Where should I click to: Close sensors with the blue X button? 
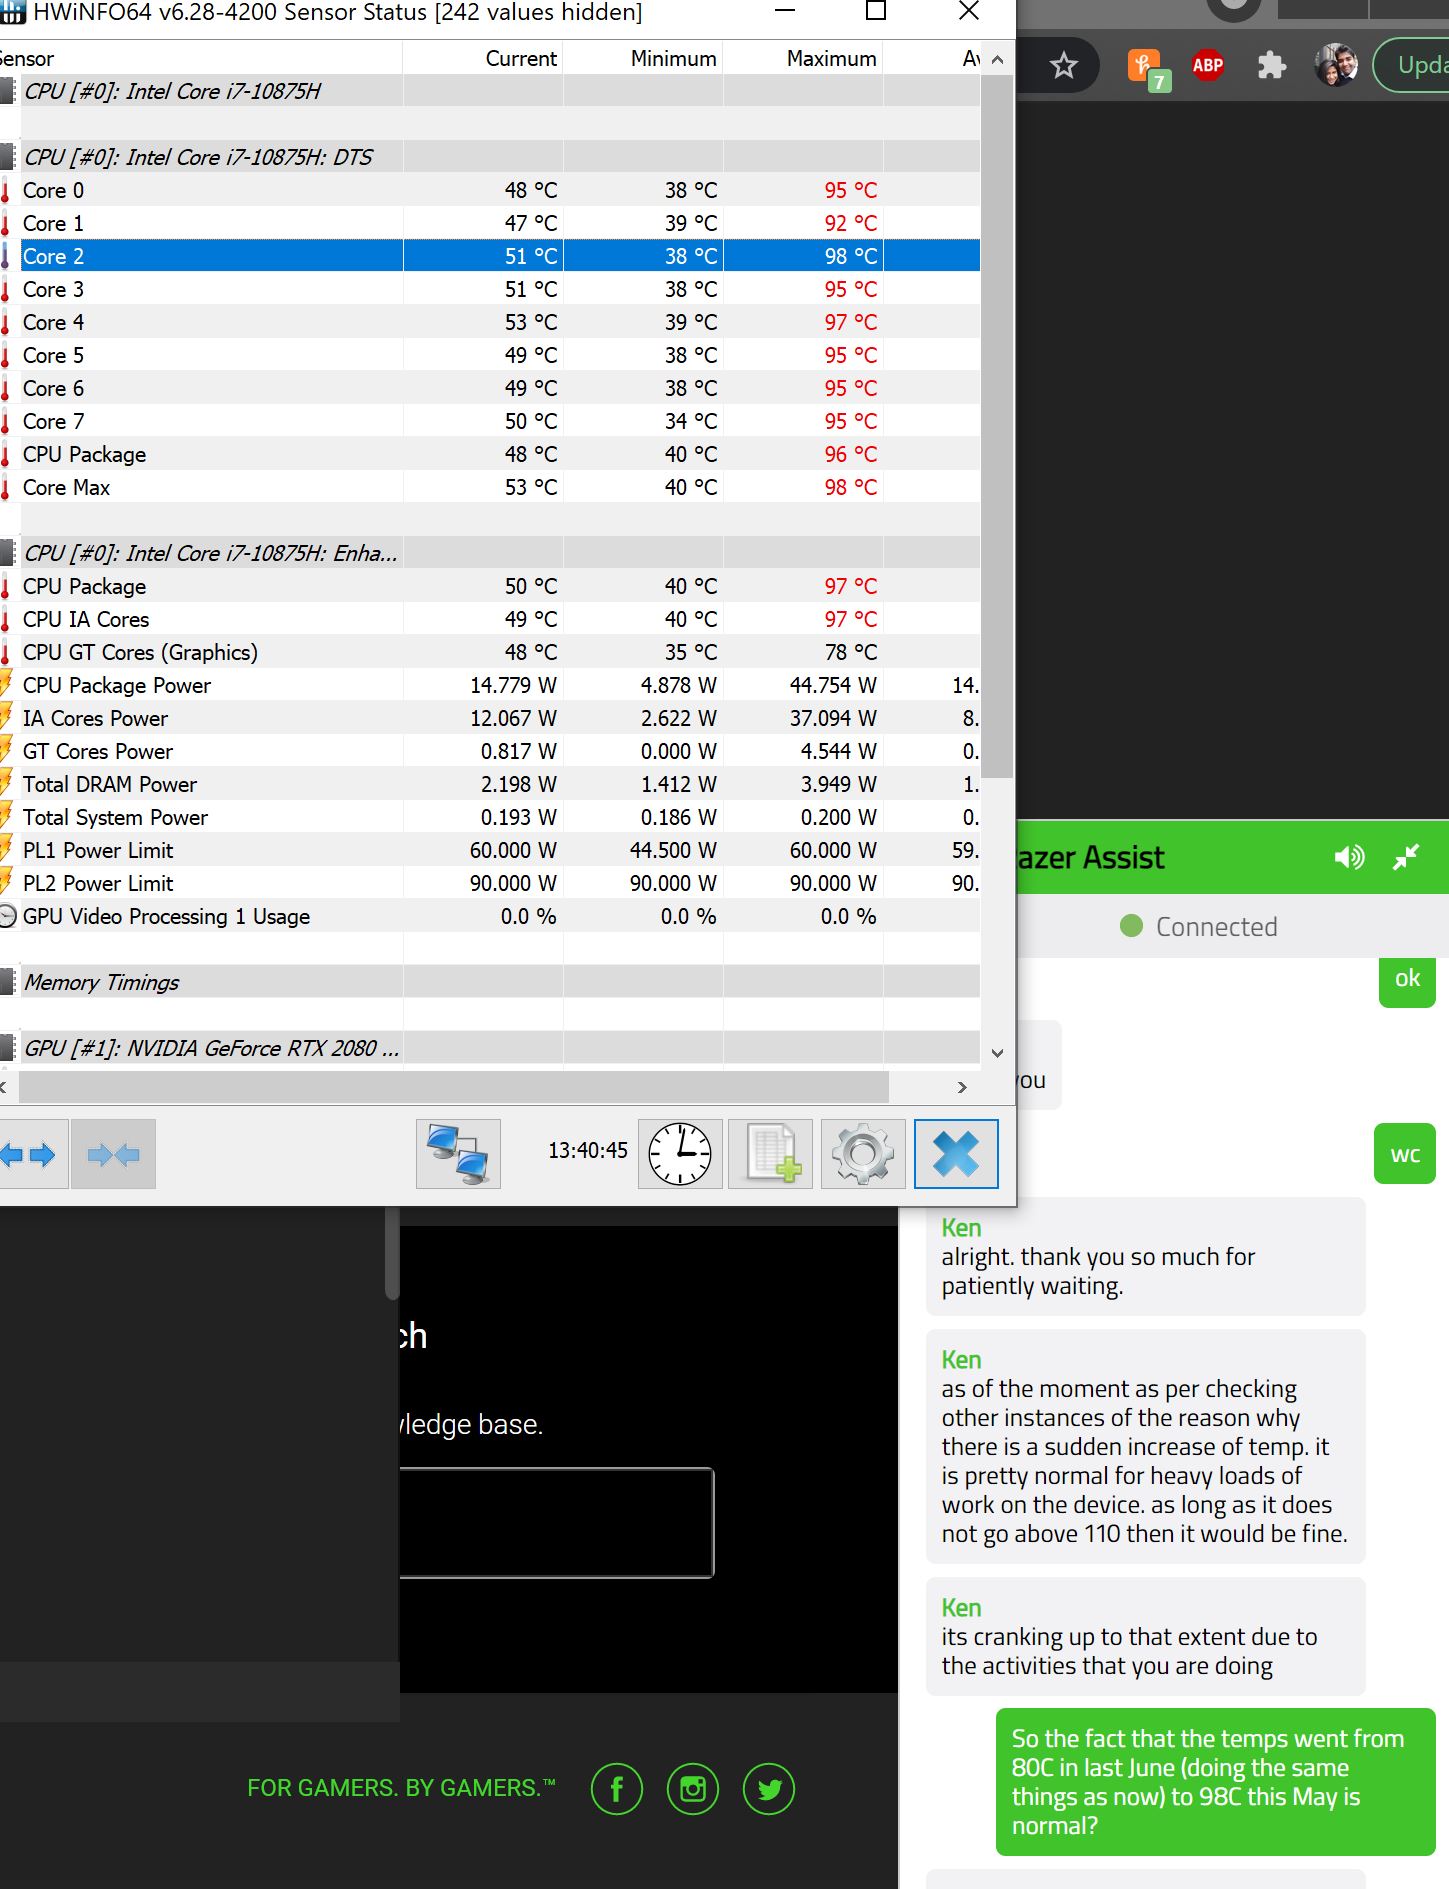coord(956,1154)
